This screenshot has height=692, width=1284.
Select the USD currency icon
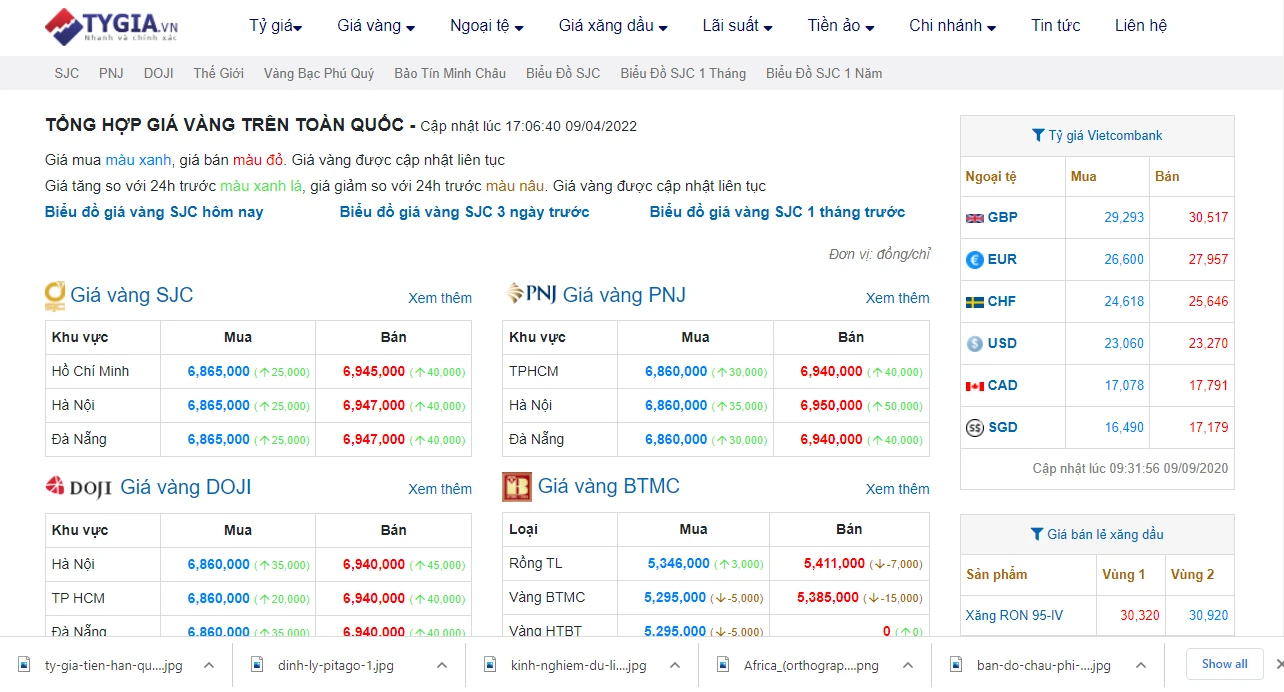(975, 343)
